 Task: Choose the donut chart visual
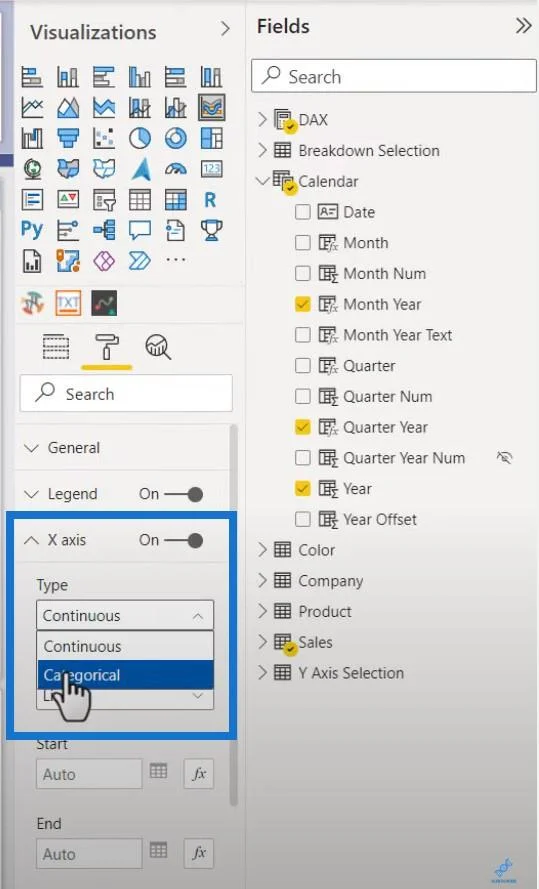click(x=176, y=138)
